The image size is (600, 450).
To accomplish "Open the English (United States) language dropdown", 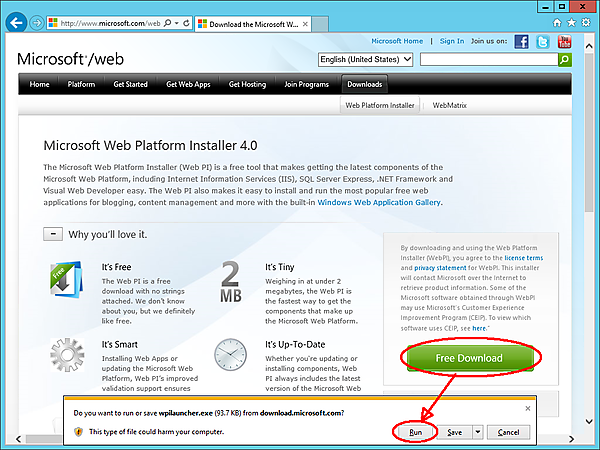I will [x=365, y=60].
